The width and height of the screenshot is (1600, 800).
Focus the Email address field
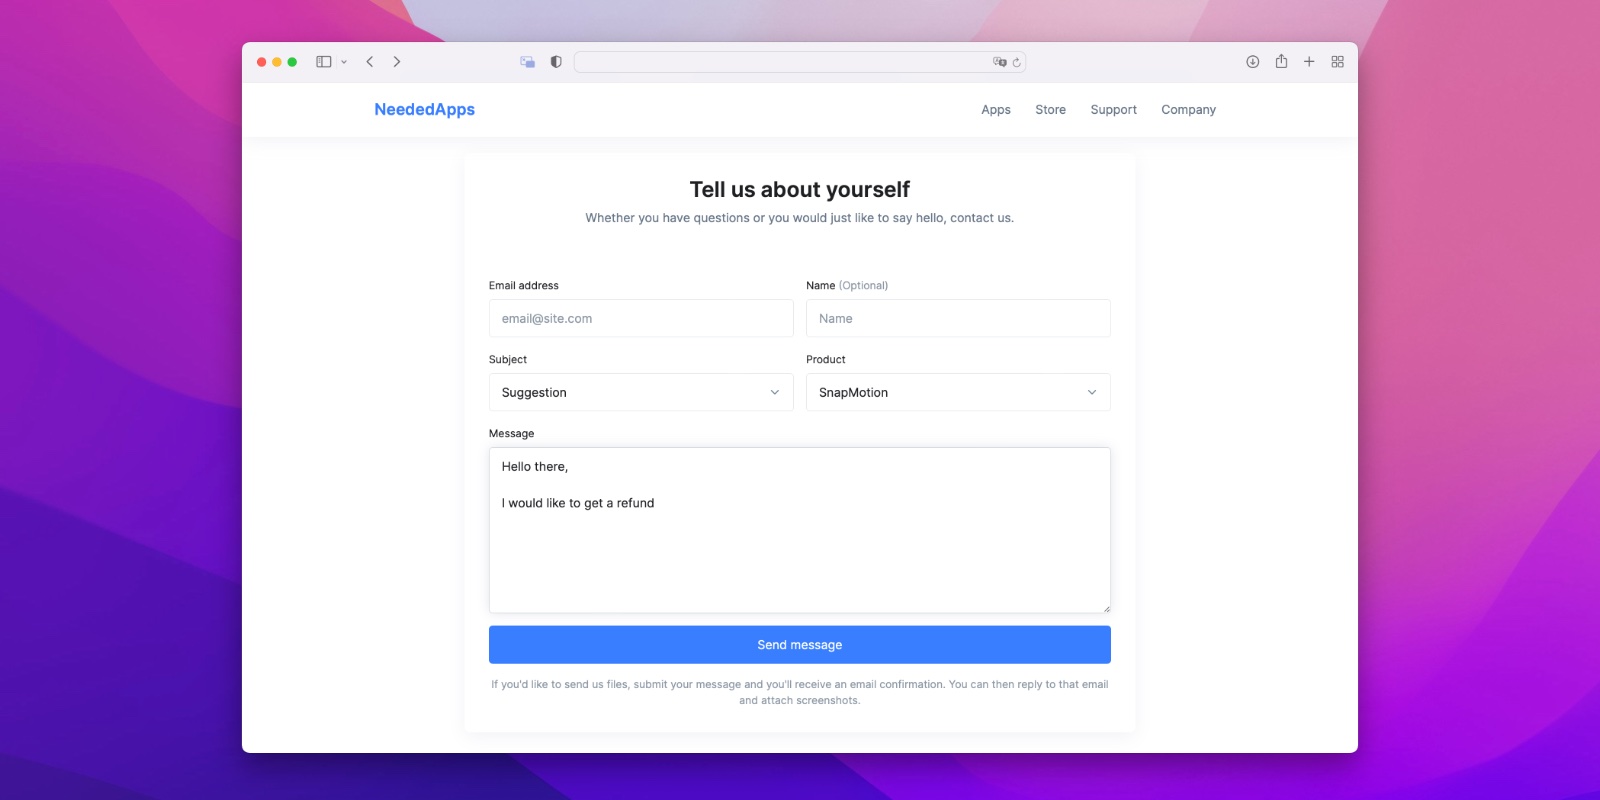641,318
